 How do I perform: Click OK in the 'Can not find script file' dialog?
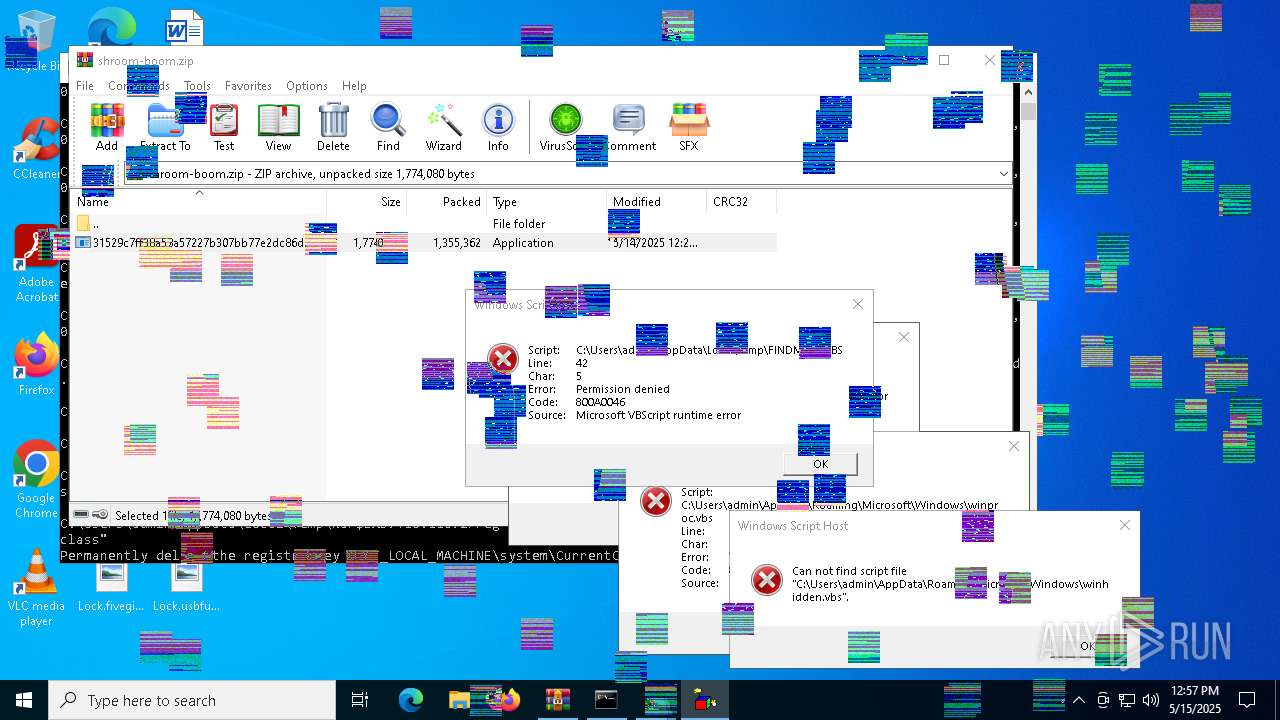[x=1087, y=646]
